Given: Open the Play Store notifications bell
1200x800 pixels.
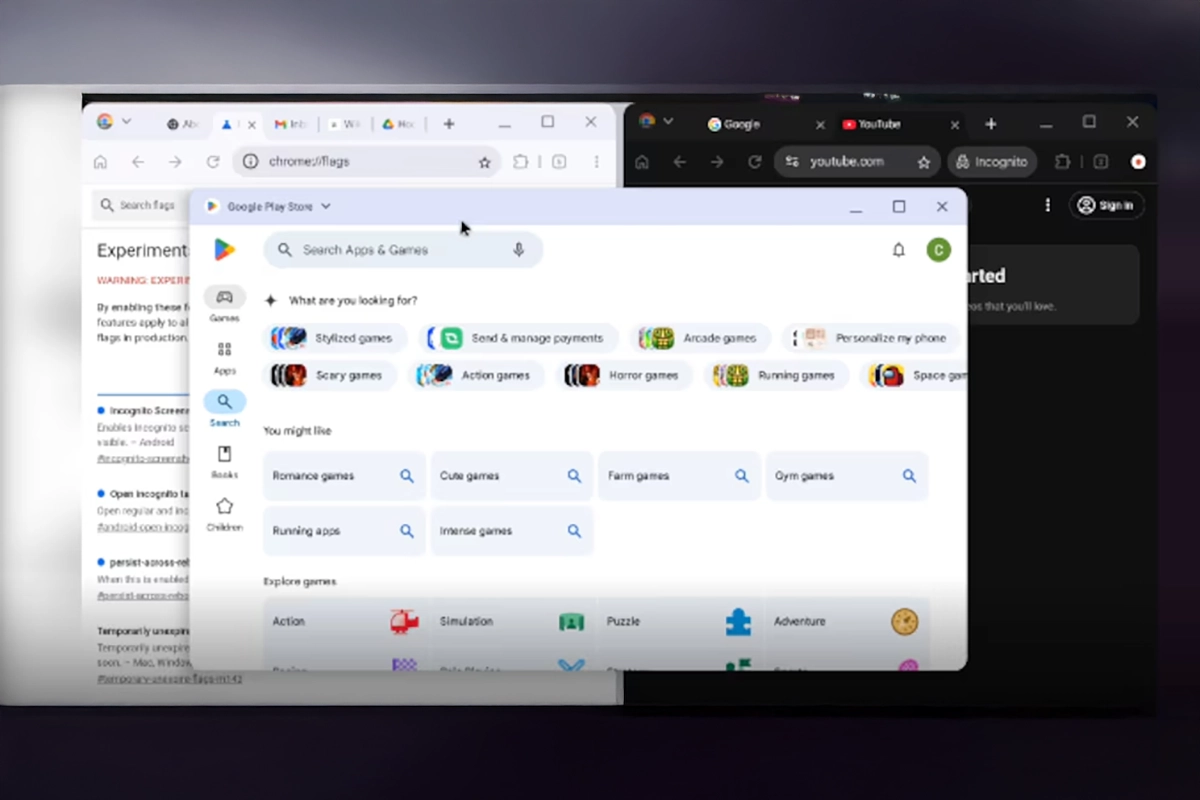Looking at the screenshot, I should (x=898, y=250).
